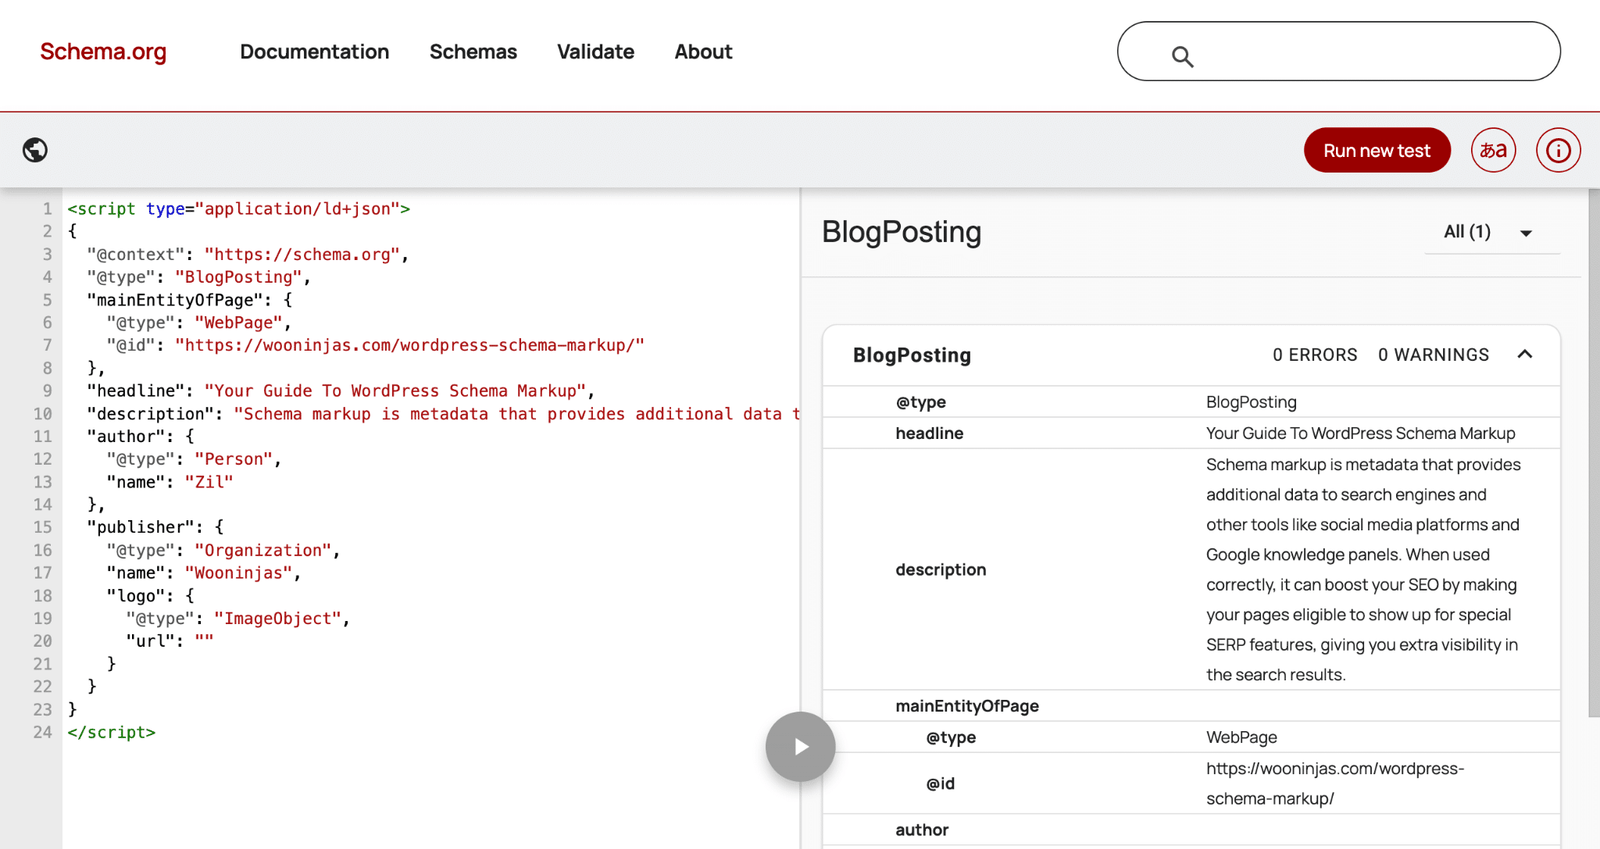This screenshot has height=849, width=1600.
Task: Click "Your Guide To WordPress Schema Markup" value
Action: [394, 391]
